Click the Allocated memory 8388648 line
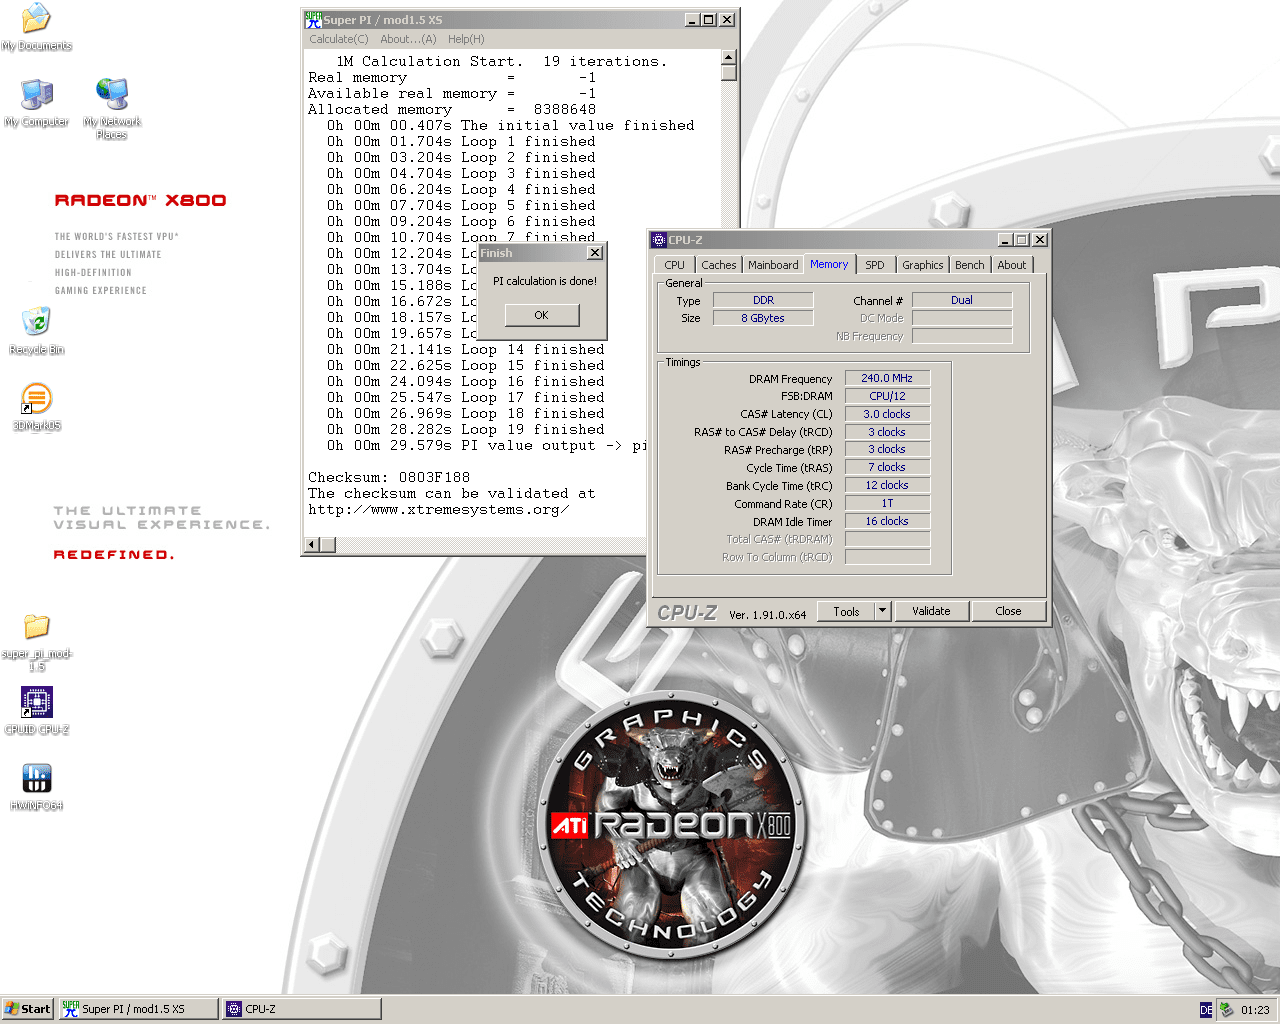Screen dimensions: 1280x1024 (452, 109)
